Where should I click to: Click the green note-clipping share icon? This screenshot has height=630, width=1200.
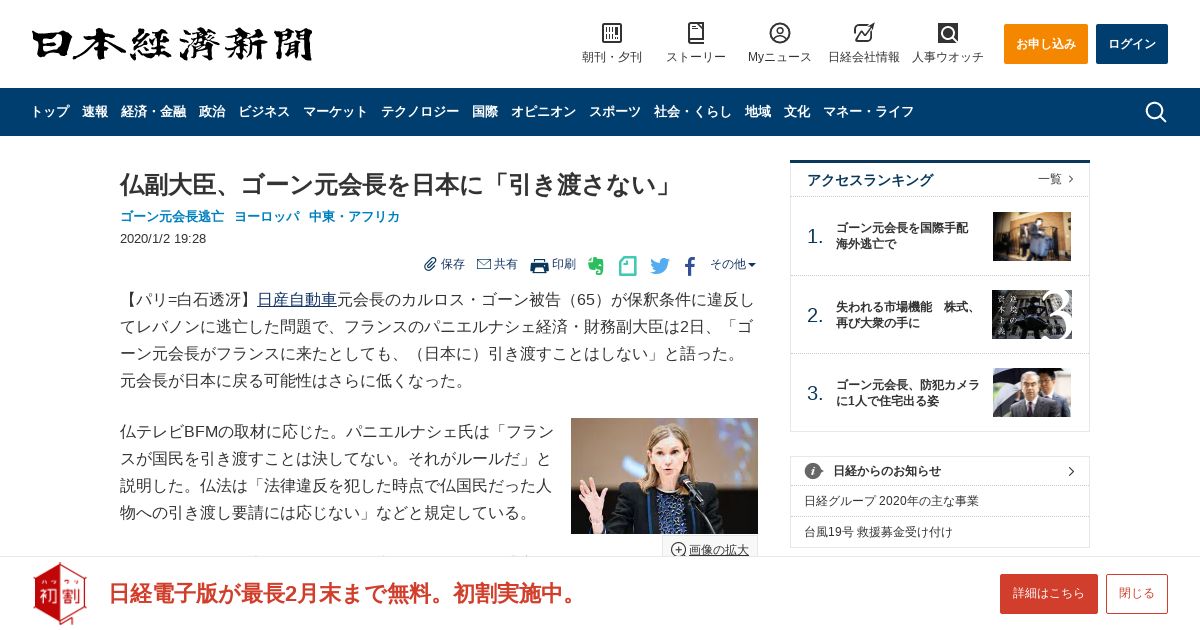(x=628, y=265)
